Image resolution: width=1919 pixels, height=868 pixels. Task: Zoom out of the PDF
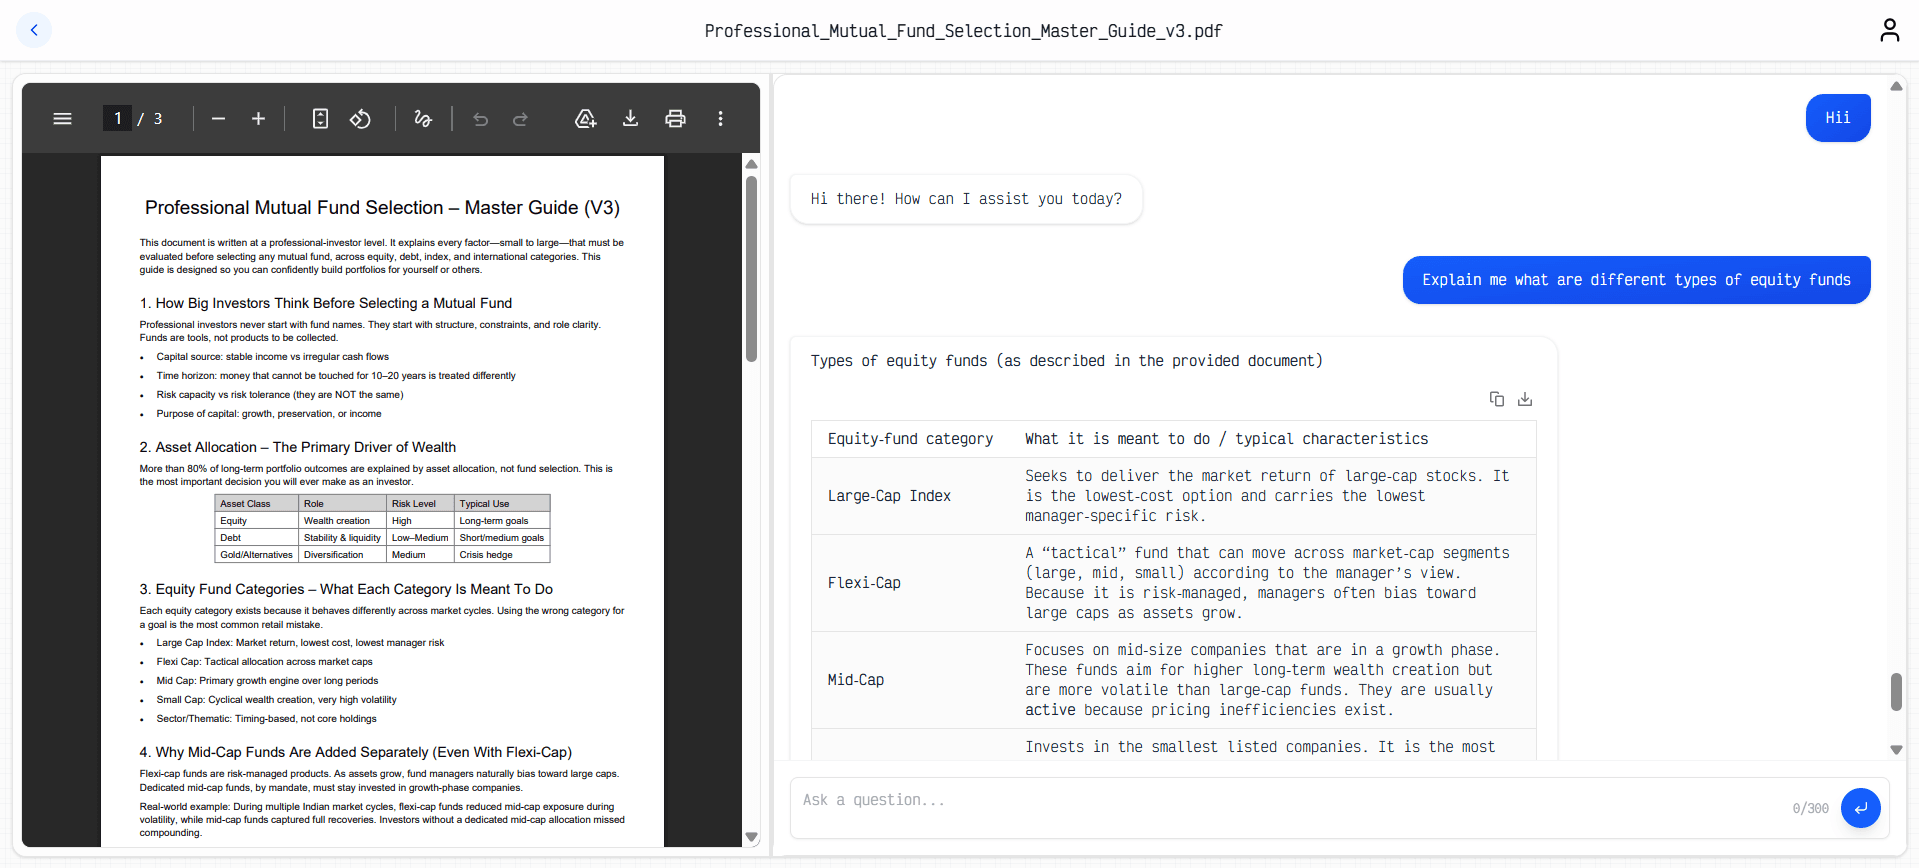[218, 119]
